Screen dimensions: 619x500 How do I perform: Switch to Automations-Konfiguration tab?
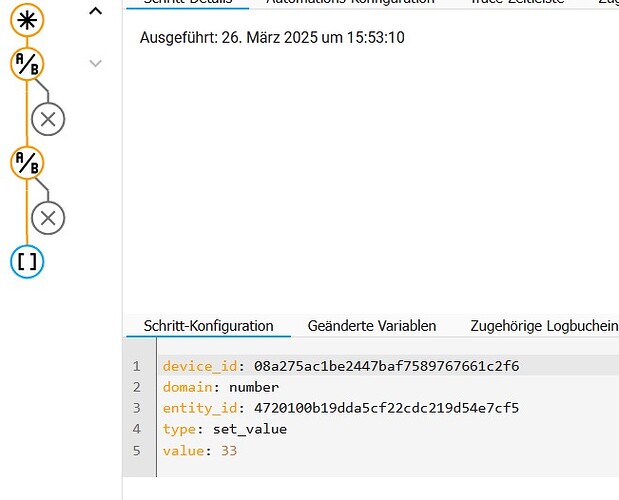(x=351, y=2)
